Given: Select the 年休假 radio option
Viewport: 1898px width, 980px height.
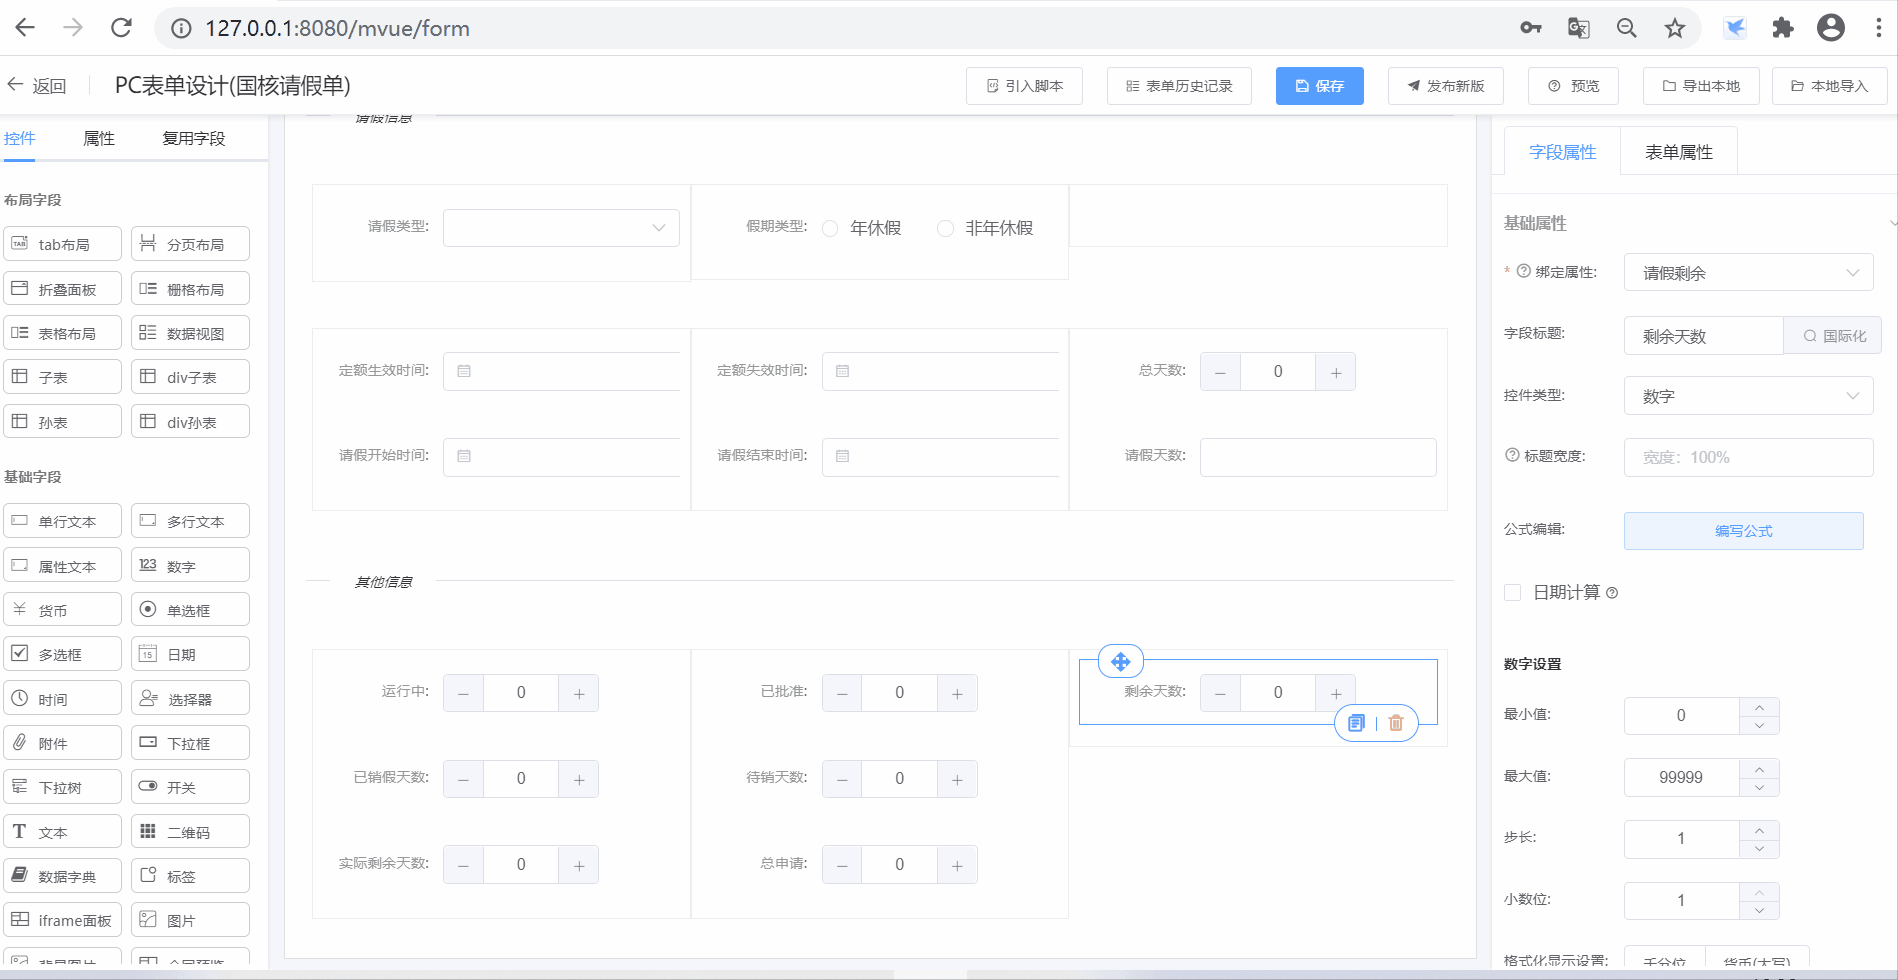Looking at the screenshot, I should pos(830,229).
